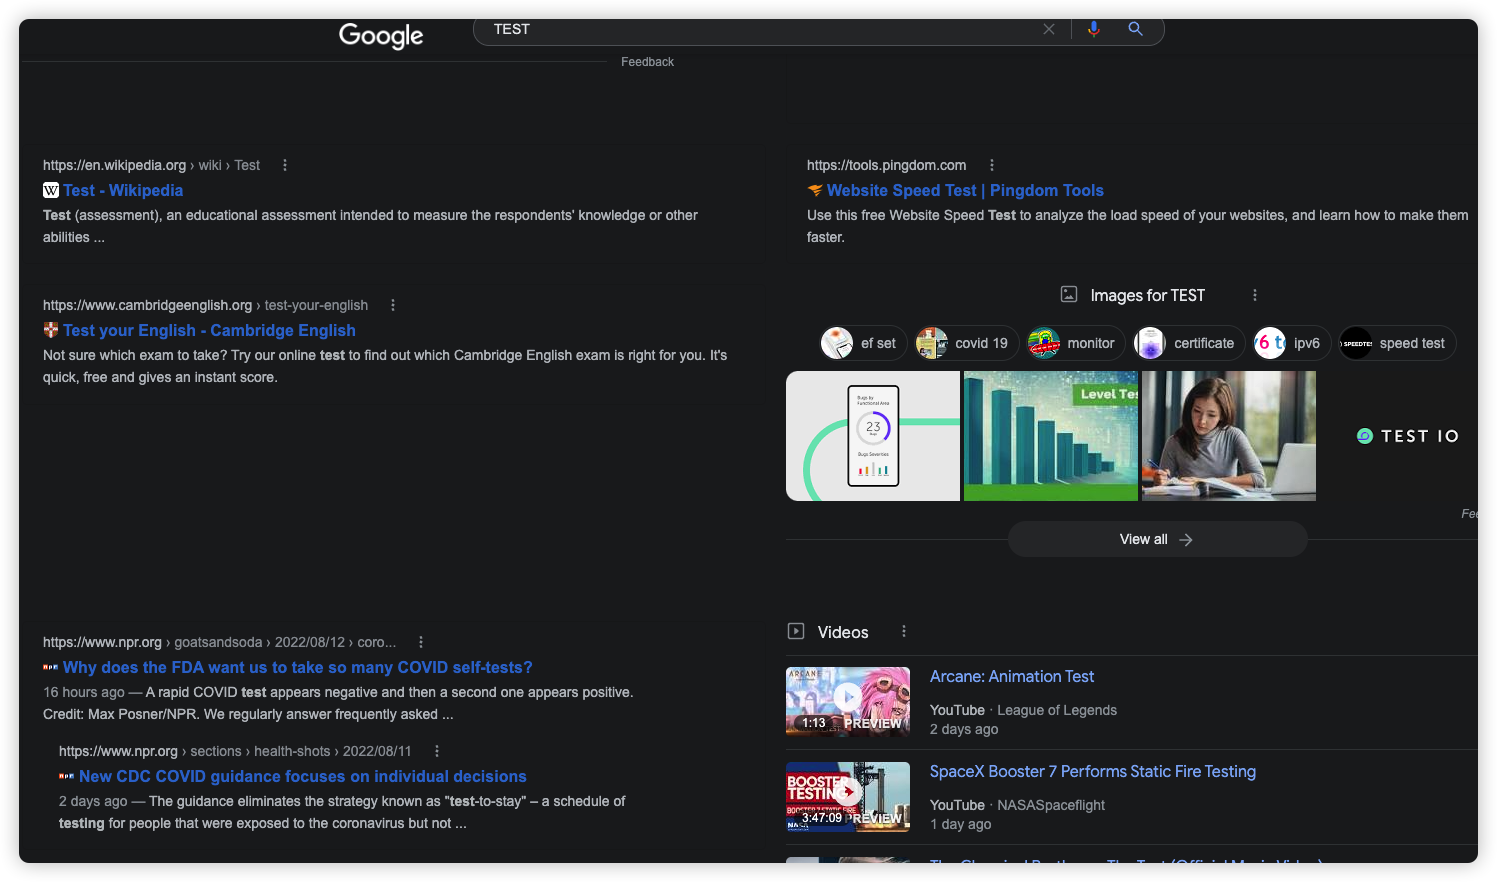Image resolution: width=1497 pixels, height=882 pixels.
Task: Open Website Speed Test Pingdom Tools link
Action: coord(965,190)
